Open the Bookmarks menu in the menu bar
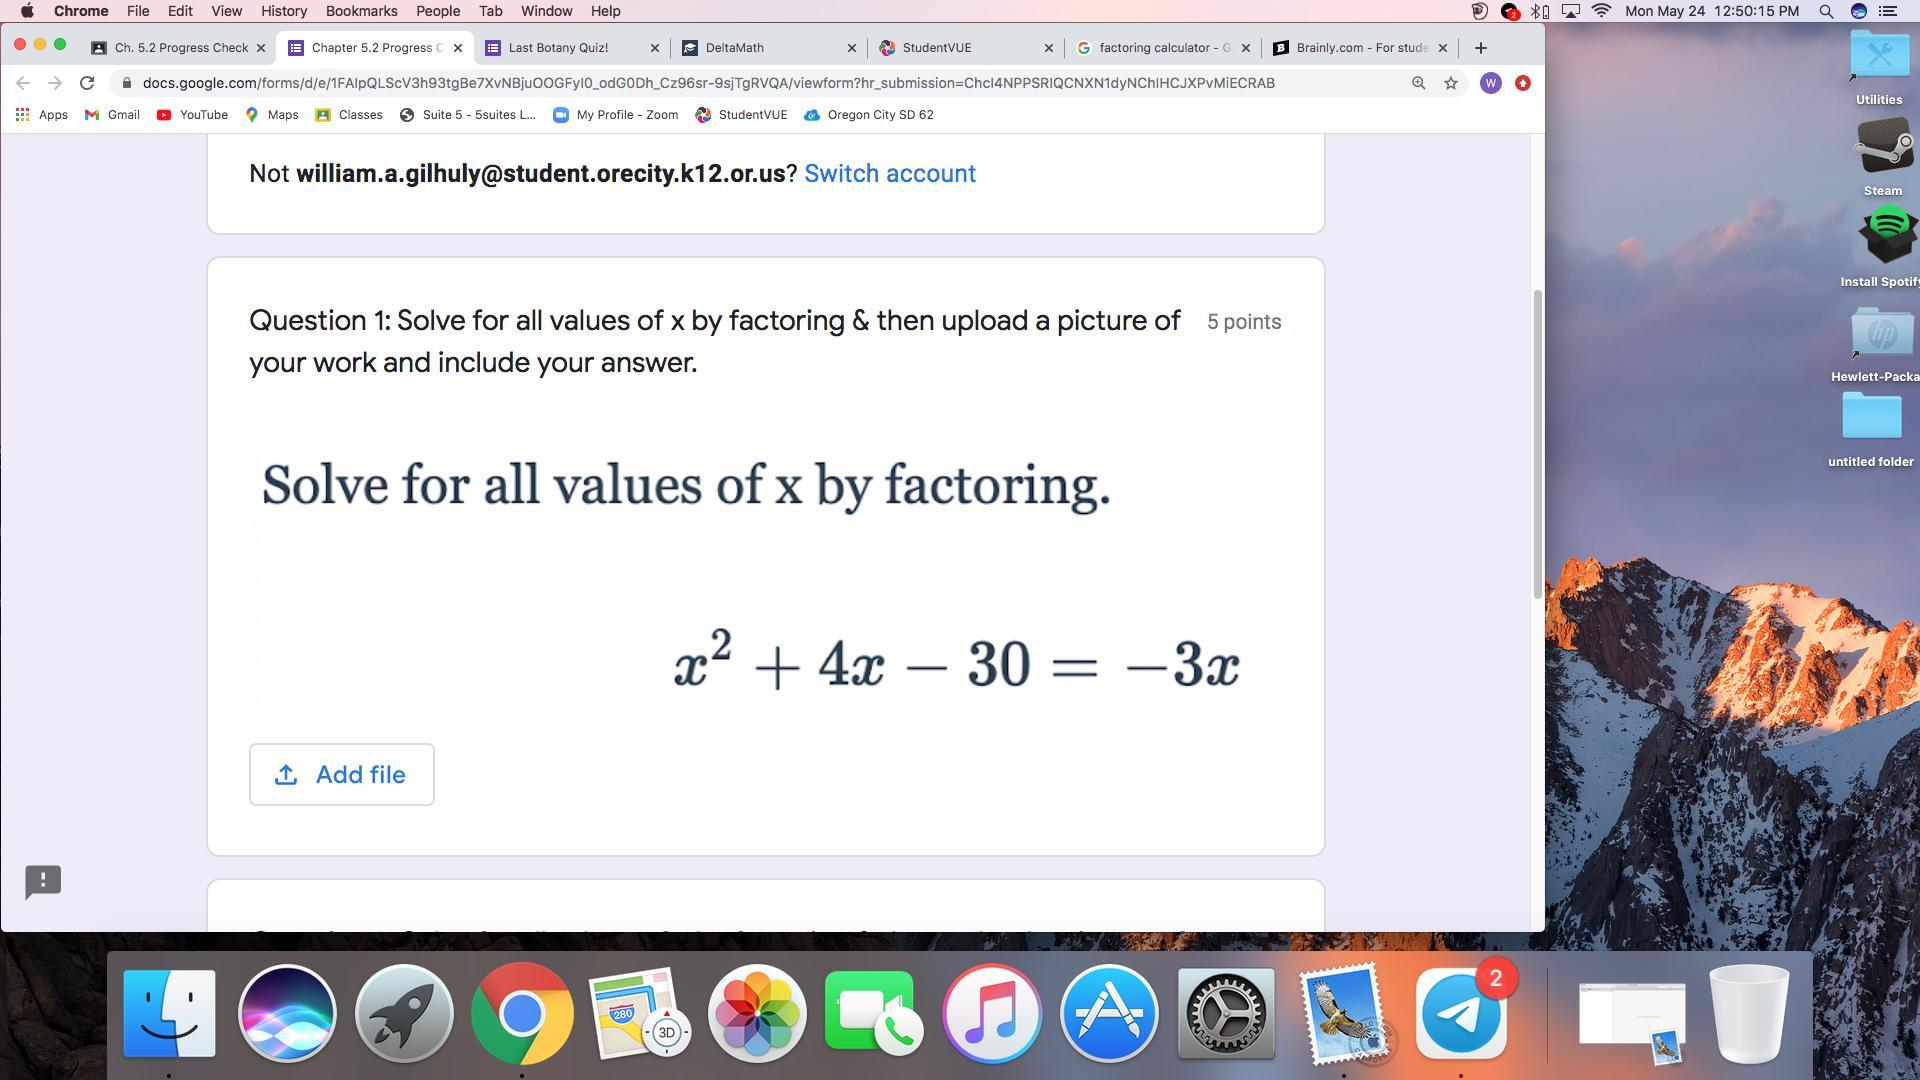 (x=361, y=11)
